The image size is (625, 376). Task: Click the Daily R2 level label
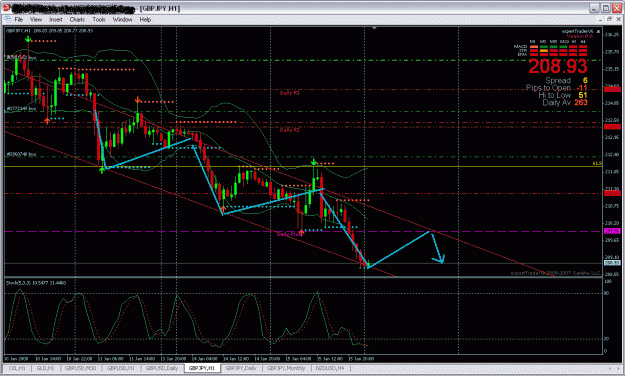[289, 130]
